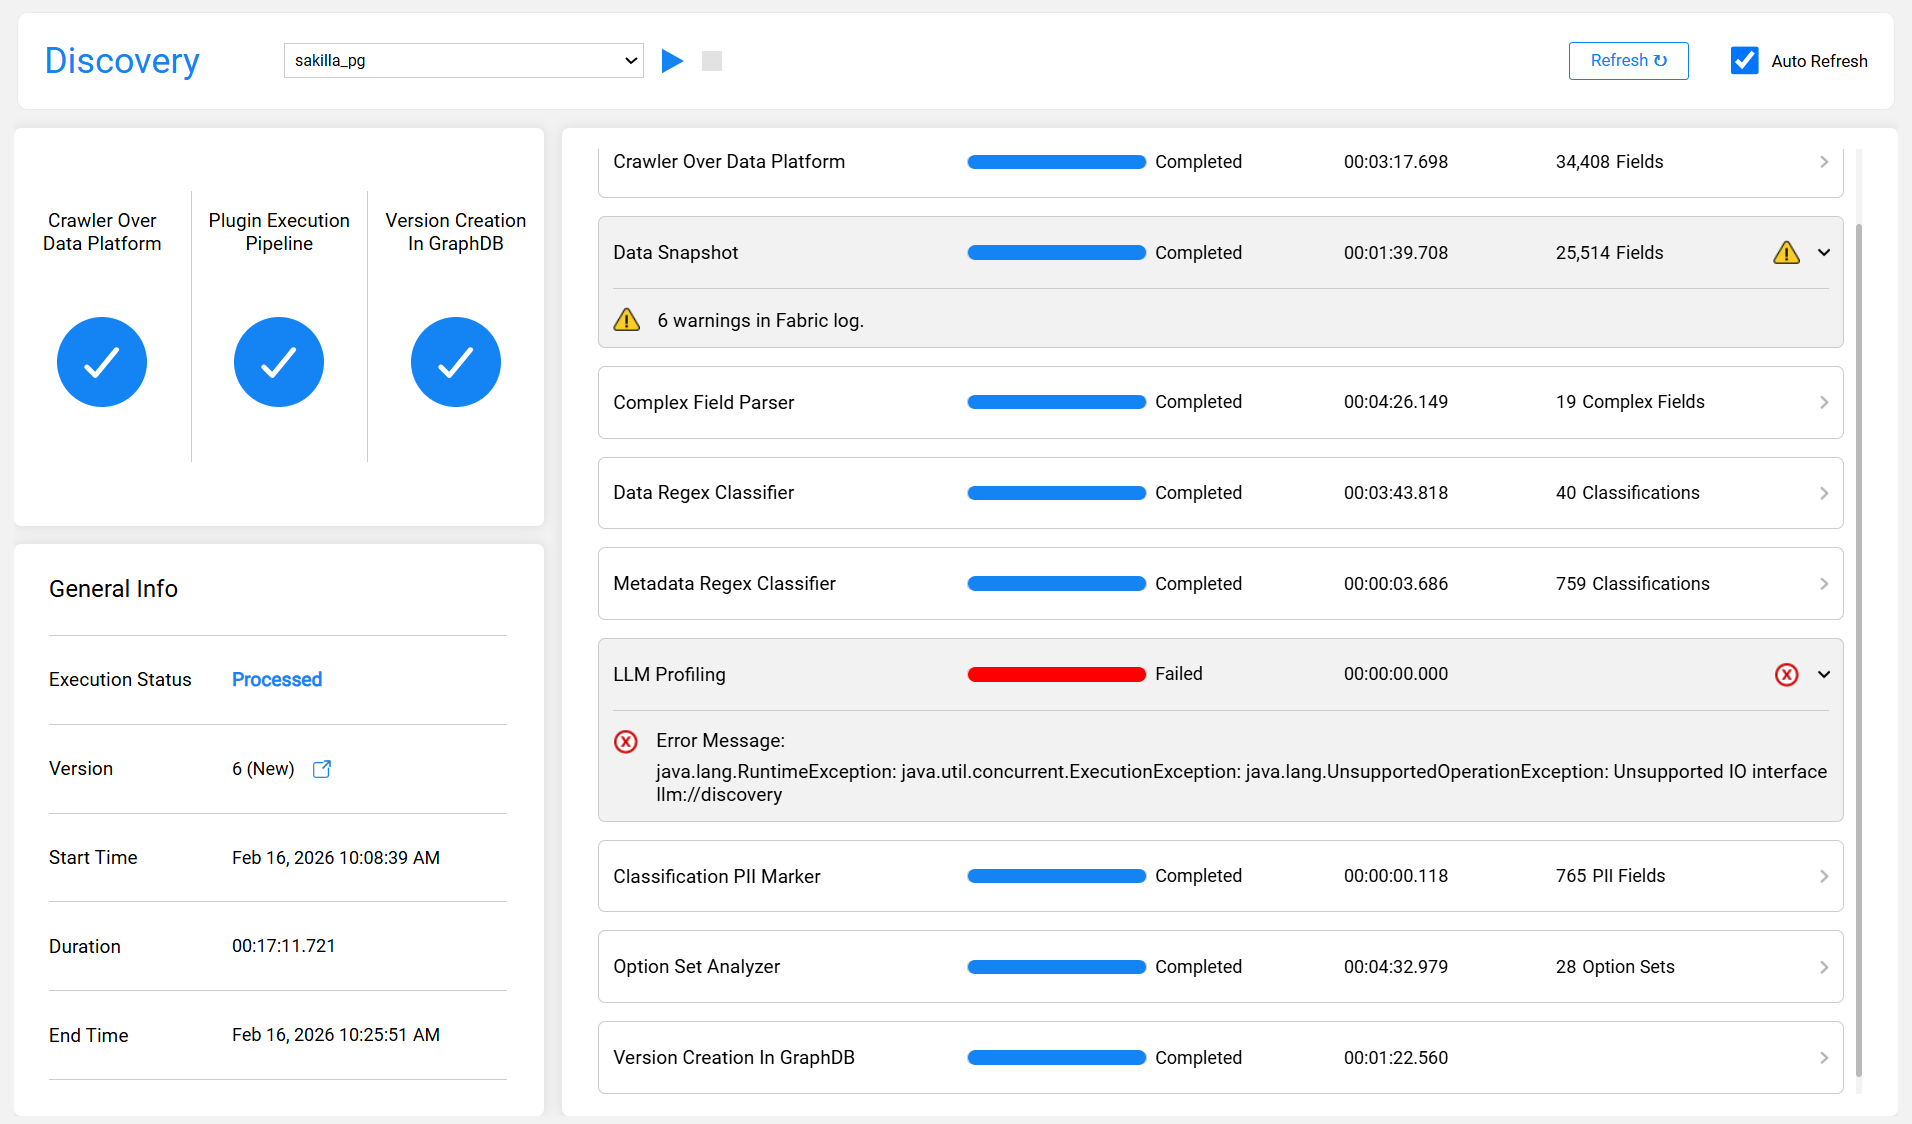This screenshot has height=1124, width=1912.
Task: Click the error icon beside 'Error Message:'
Action: [626, 741]
